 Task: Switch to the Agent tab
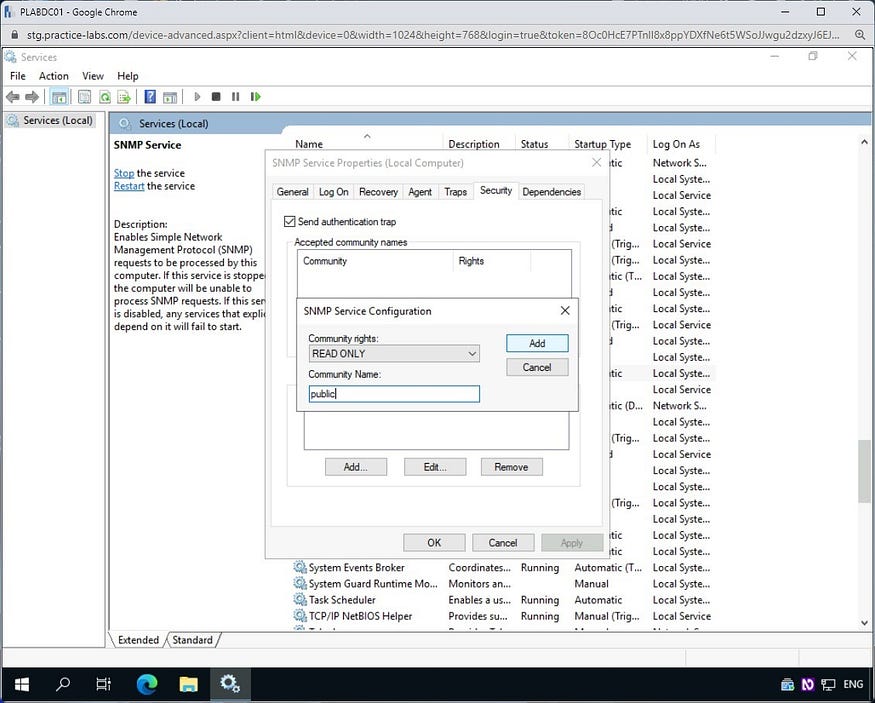click(x=420, y=192)
